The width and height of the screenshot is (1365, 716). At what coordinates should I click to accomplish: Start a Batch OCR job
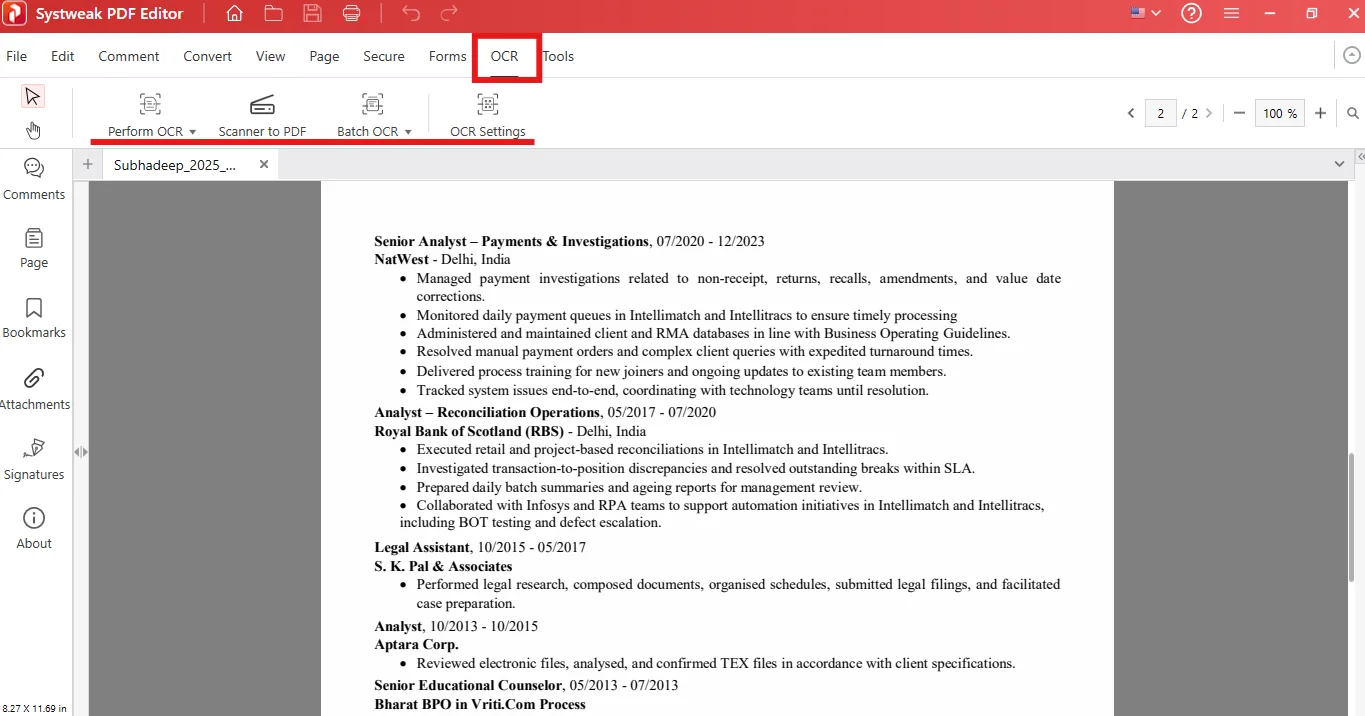point(366,114)
